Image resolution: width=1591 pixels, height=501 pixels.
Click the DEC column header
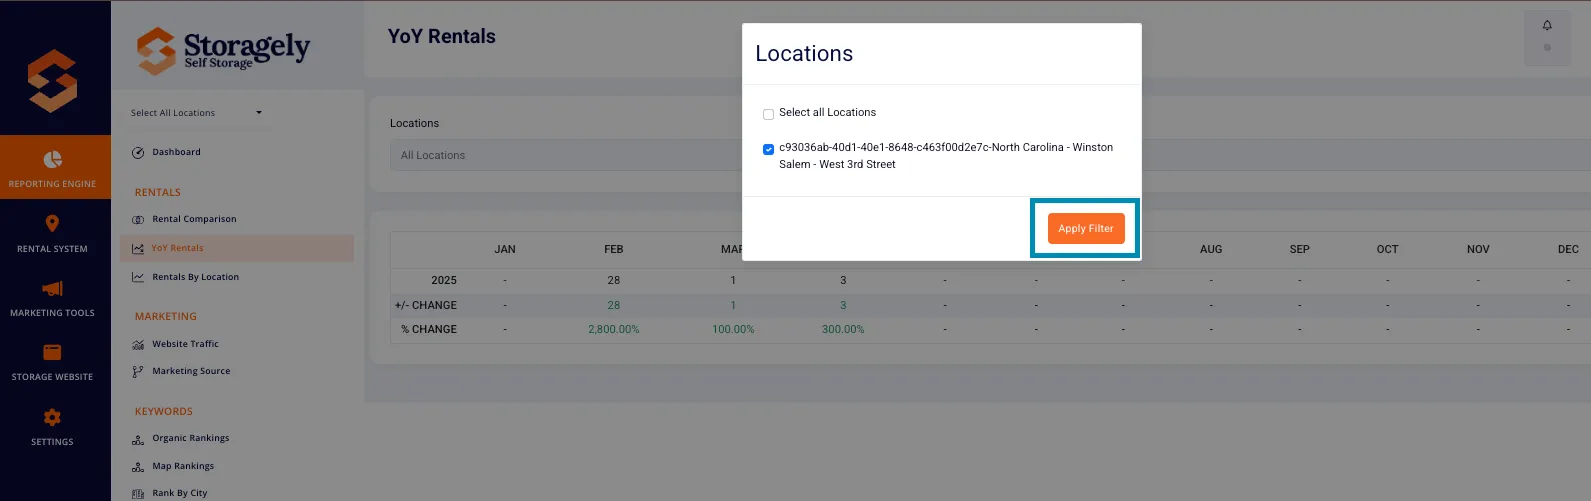click(x=1568, y=249)
